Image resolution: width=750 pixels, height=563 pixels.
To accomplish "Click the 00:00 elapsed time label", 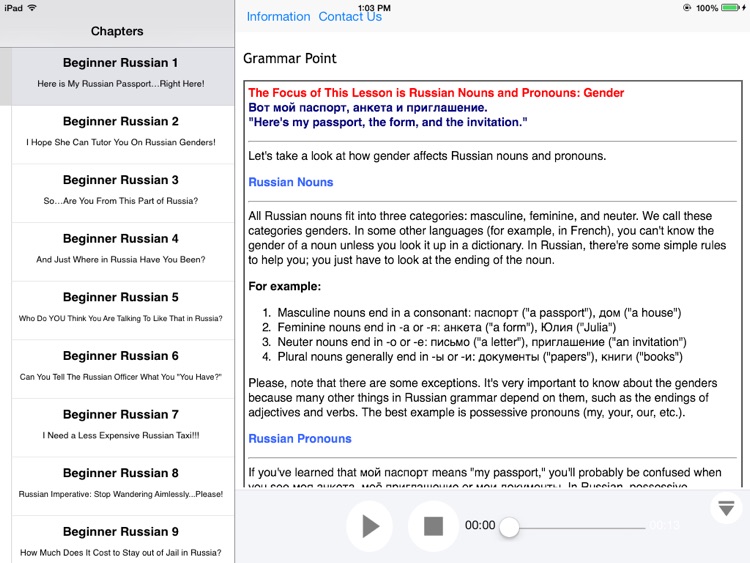I will (x=480, y=525).
